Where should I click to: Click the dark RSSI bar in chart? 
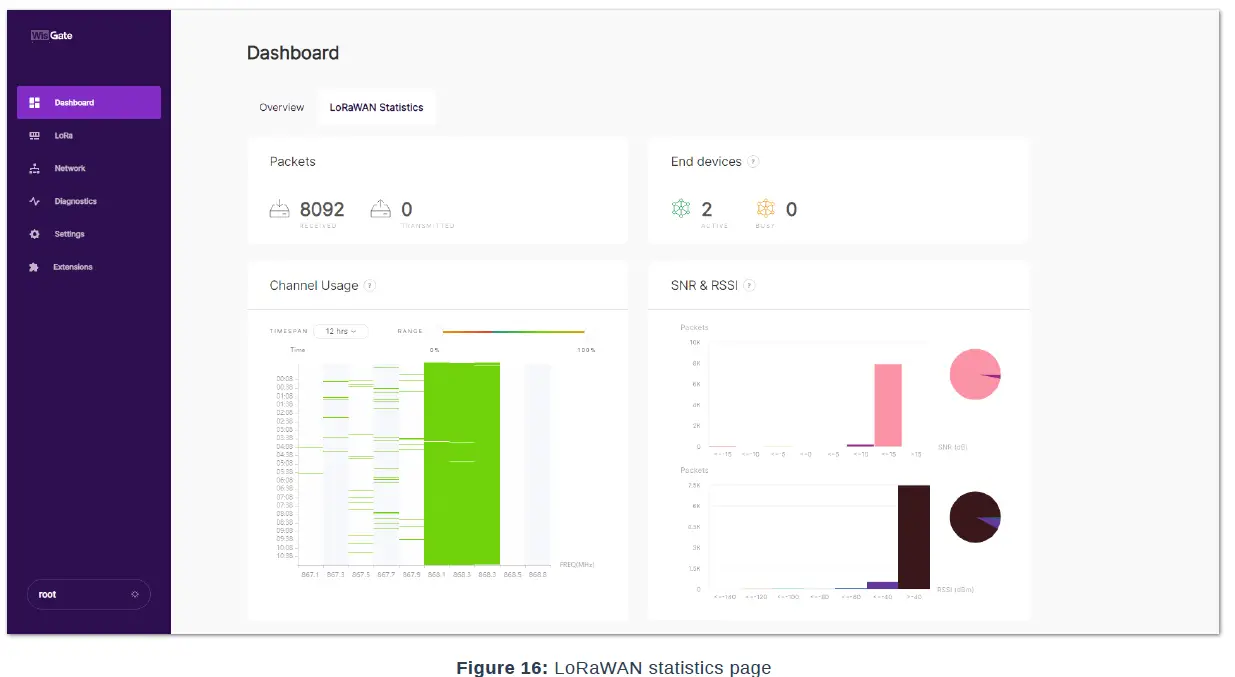pyautogui.click(x=914, y=537)
